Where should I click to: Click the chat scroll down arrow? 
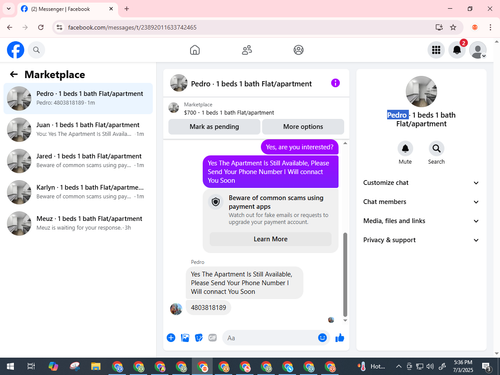point(345,320)
